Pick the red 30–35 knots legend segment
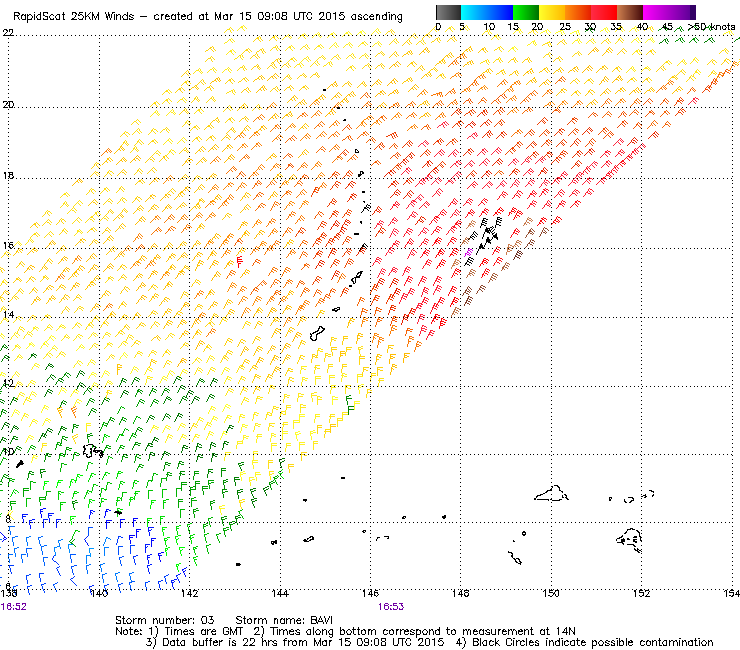740x650 pixels. tap(604, 12)
